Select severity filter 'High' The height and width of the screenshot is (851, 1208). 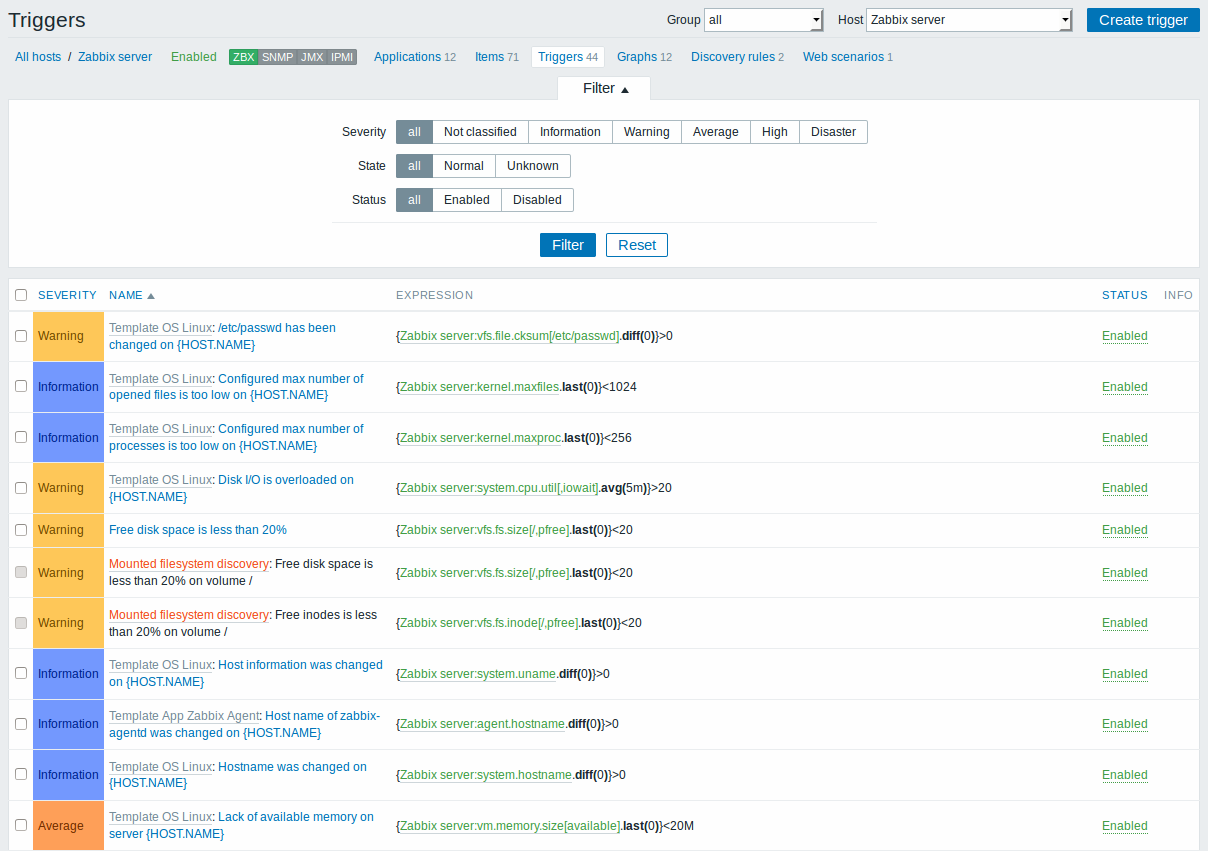tap(775, 132)
